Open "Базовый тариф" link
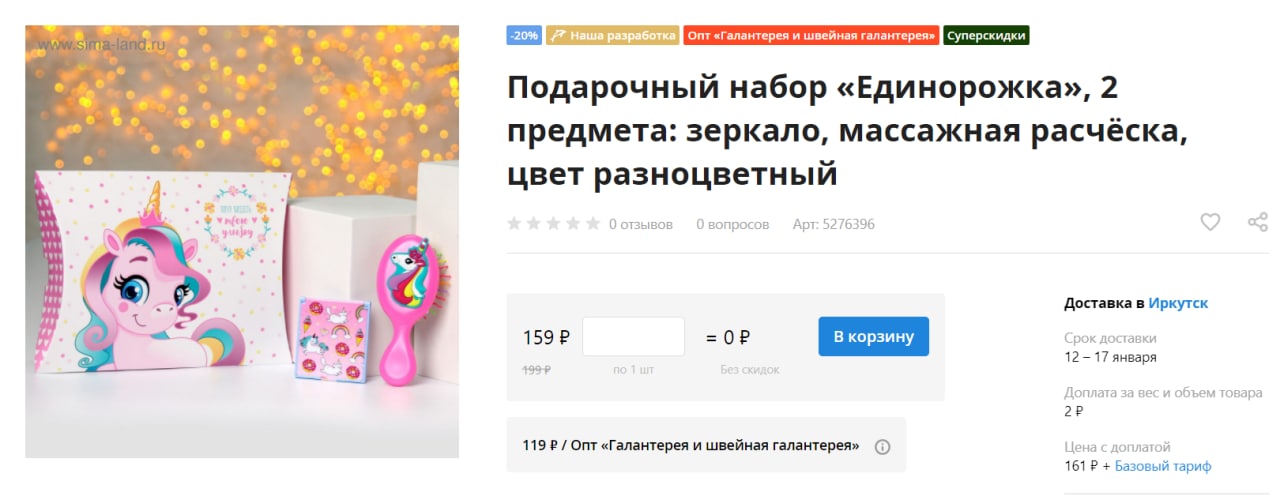This screenshot has width=1280, height=496. pyautogui.click(x=1163, y=466)
